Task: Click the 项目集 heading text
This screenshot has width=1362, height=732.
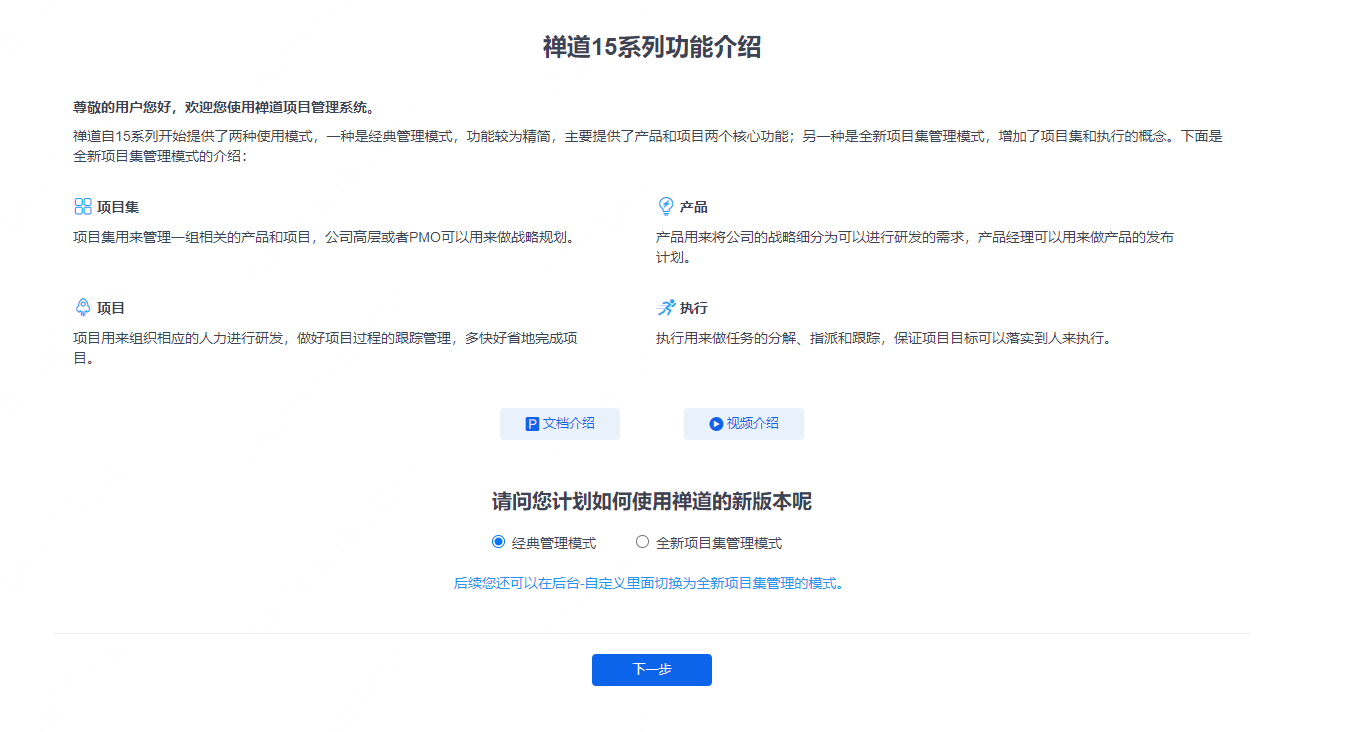Action: [118, 207]
